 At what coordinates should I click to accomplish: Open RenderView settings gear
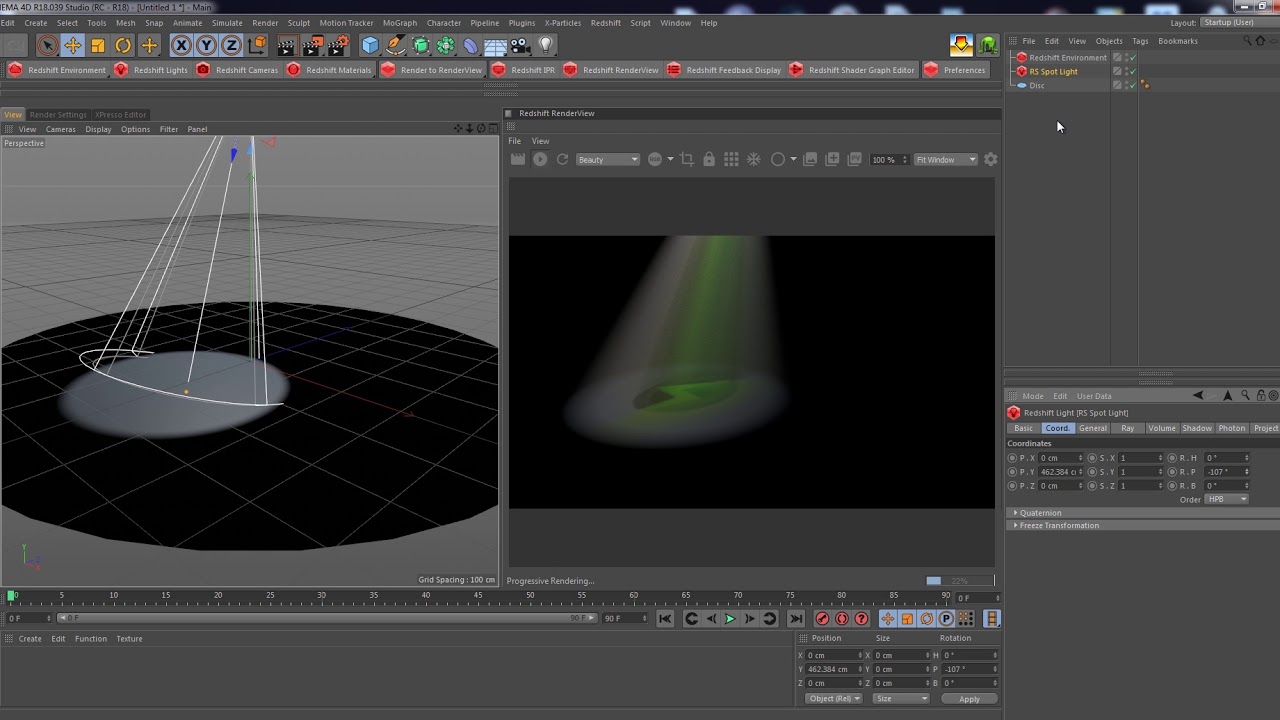991,160
